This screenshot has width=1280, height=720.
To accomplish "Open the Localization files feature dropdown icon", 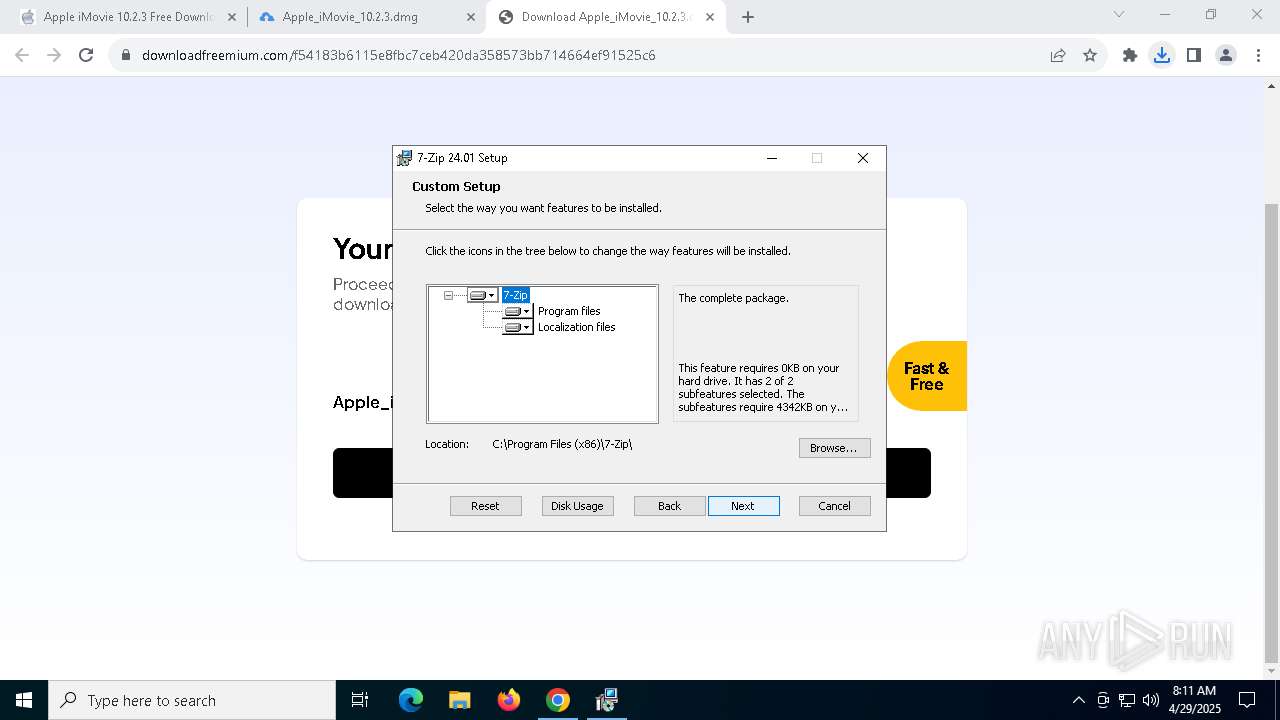I will coord(518,327).
